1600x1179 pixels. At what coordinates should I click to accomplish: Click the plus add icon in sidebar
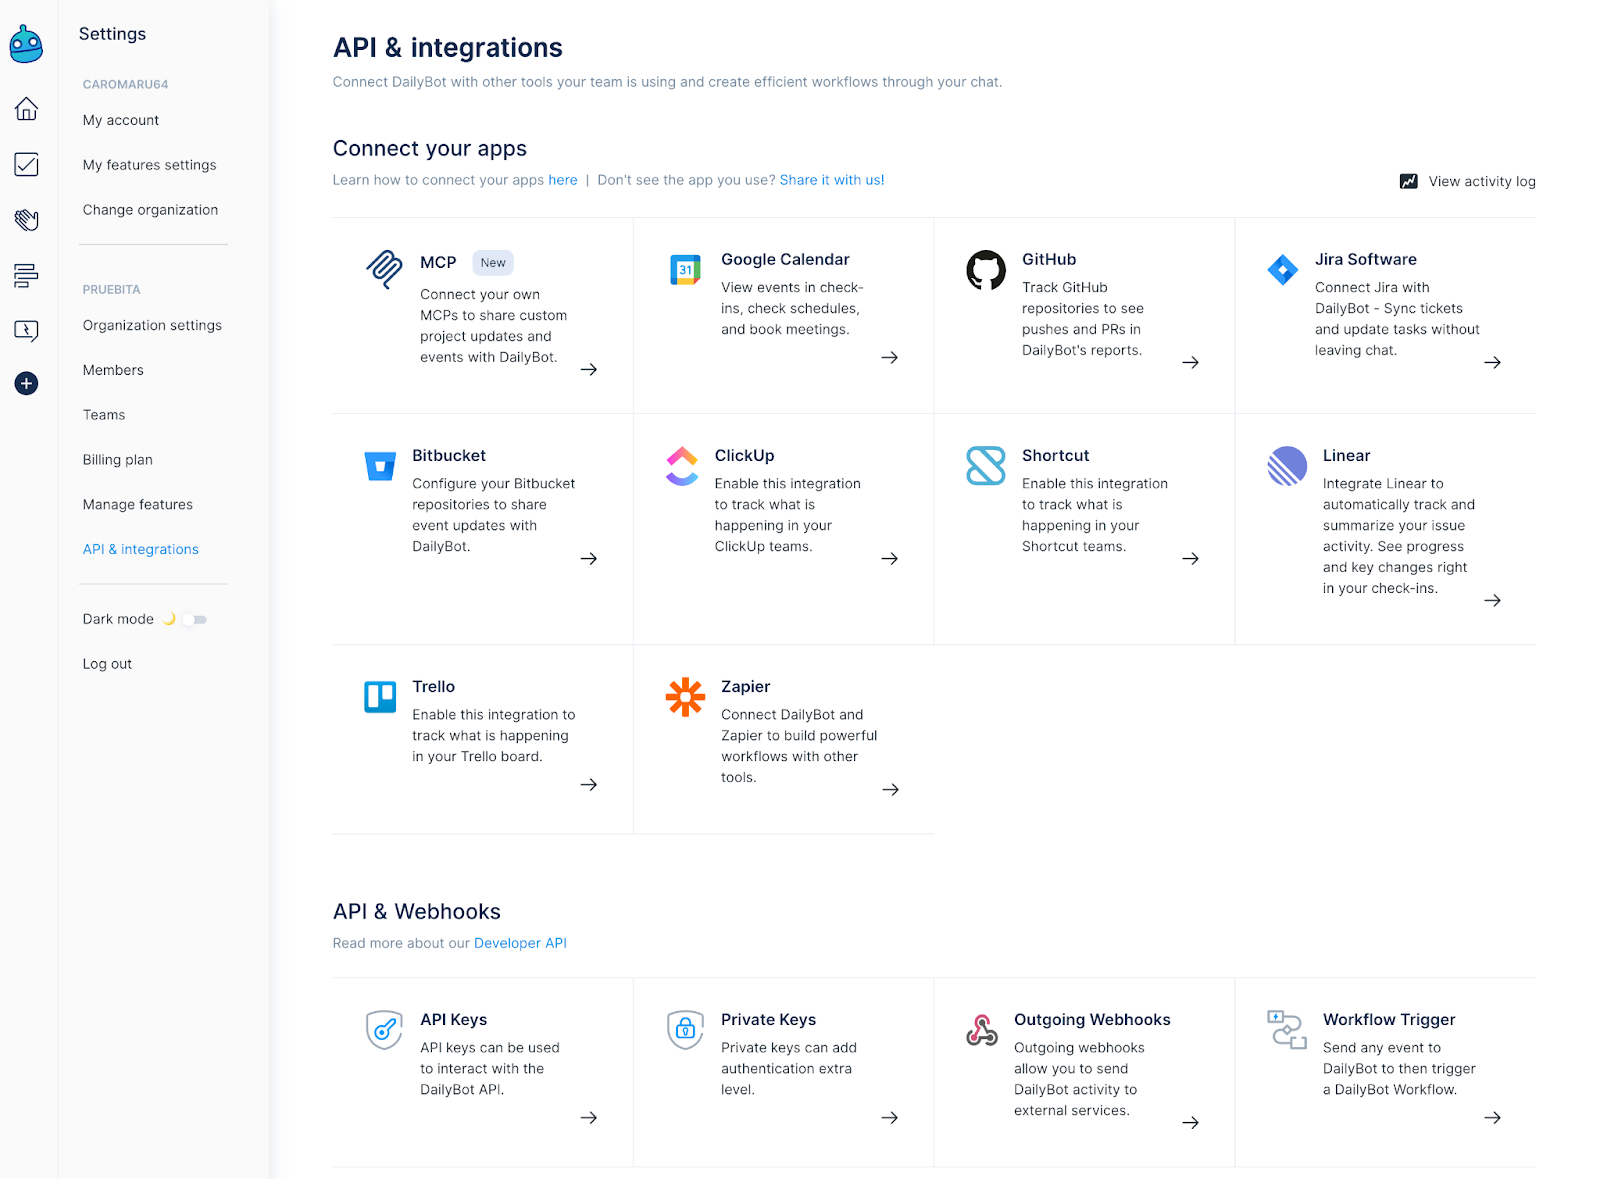click(x=27, y=384)
